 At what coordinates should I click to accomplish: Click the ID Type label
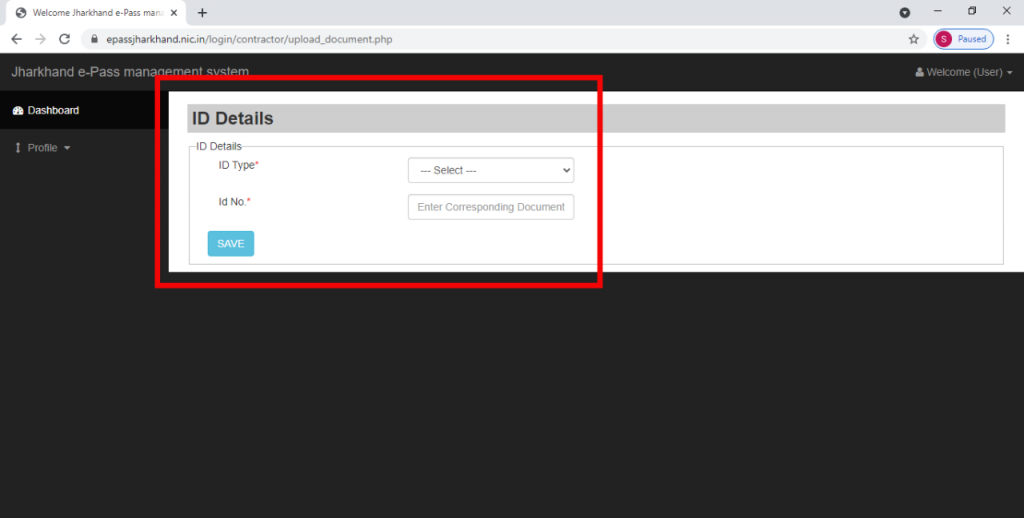pyautogui.click(x=238, y=165)
